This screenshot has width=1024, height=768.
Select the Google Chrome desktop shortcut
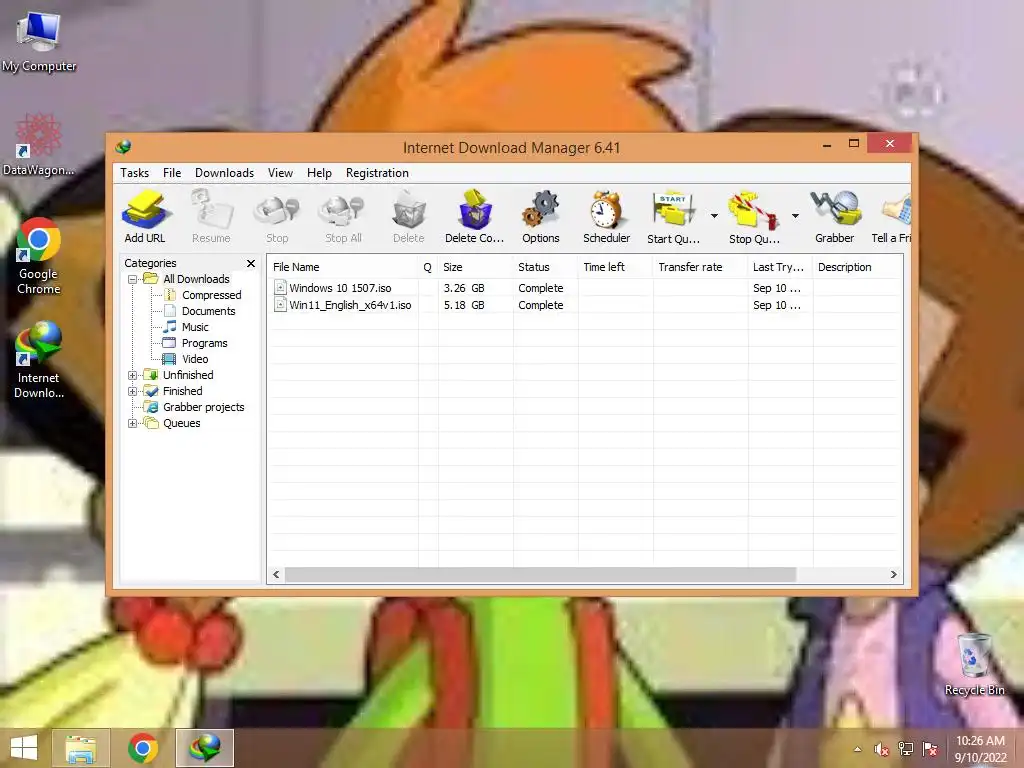pyautogui.click(x=39, y=256)
